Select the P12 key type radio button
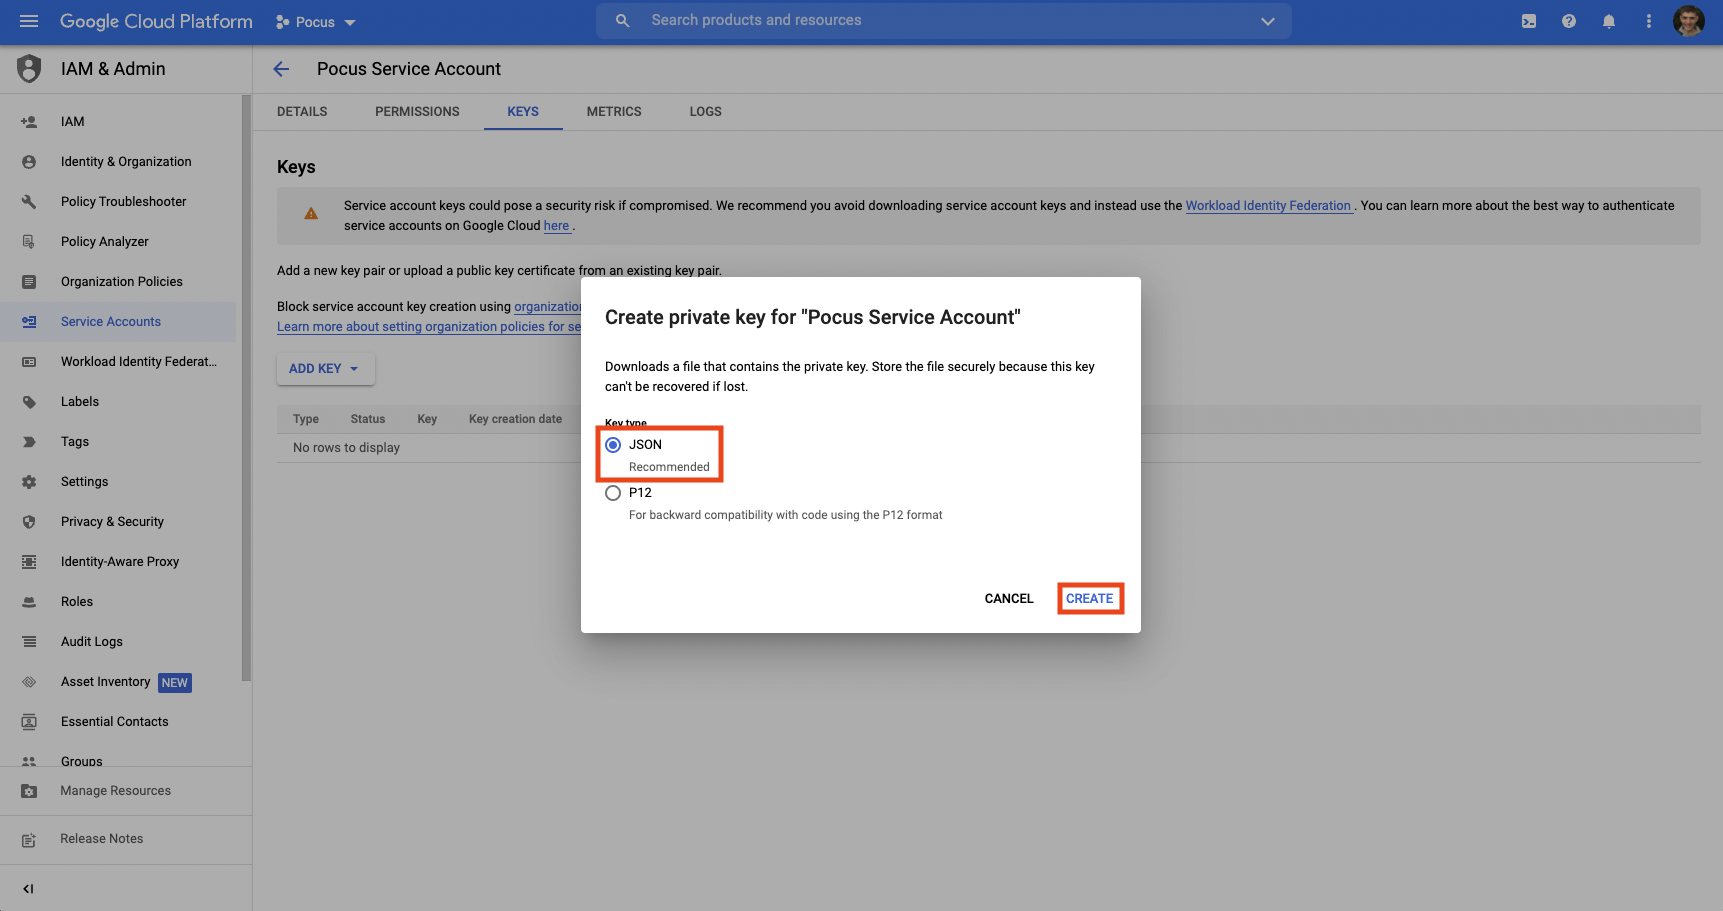Image resolution: width=1723 pixels, height=911 pixels. pos(613,493)
